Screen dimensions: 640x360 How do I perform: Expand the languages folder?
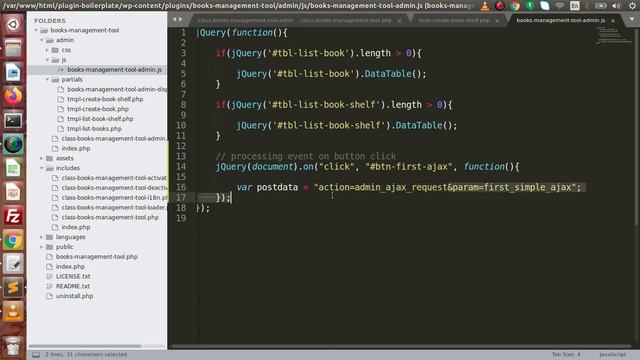pyautogui.click(x=42, y=237)
